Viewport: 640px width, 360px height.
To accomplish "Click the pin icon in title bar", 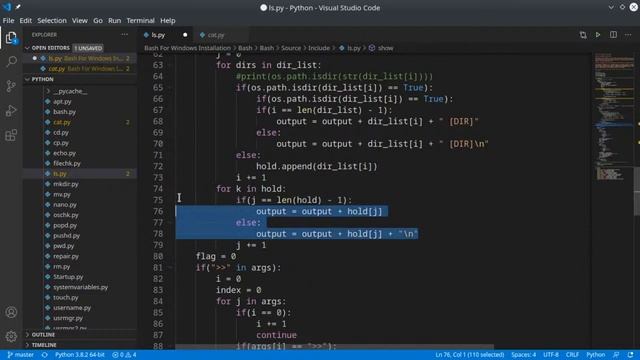I will (18, 7).
